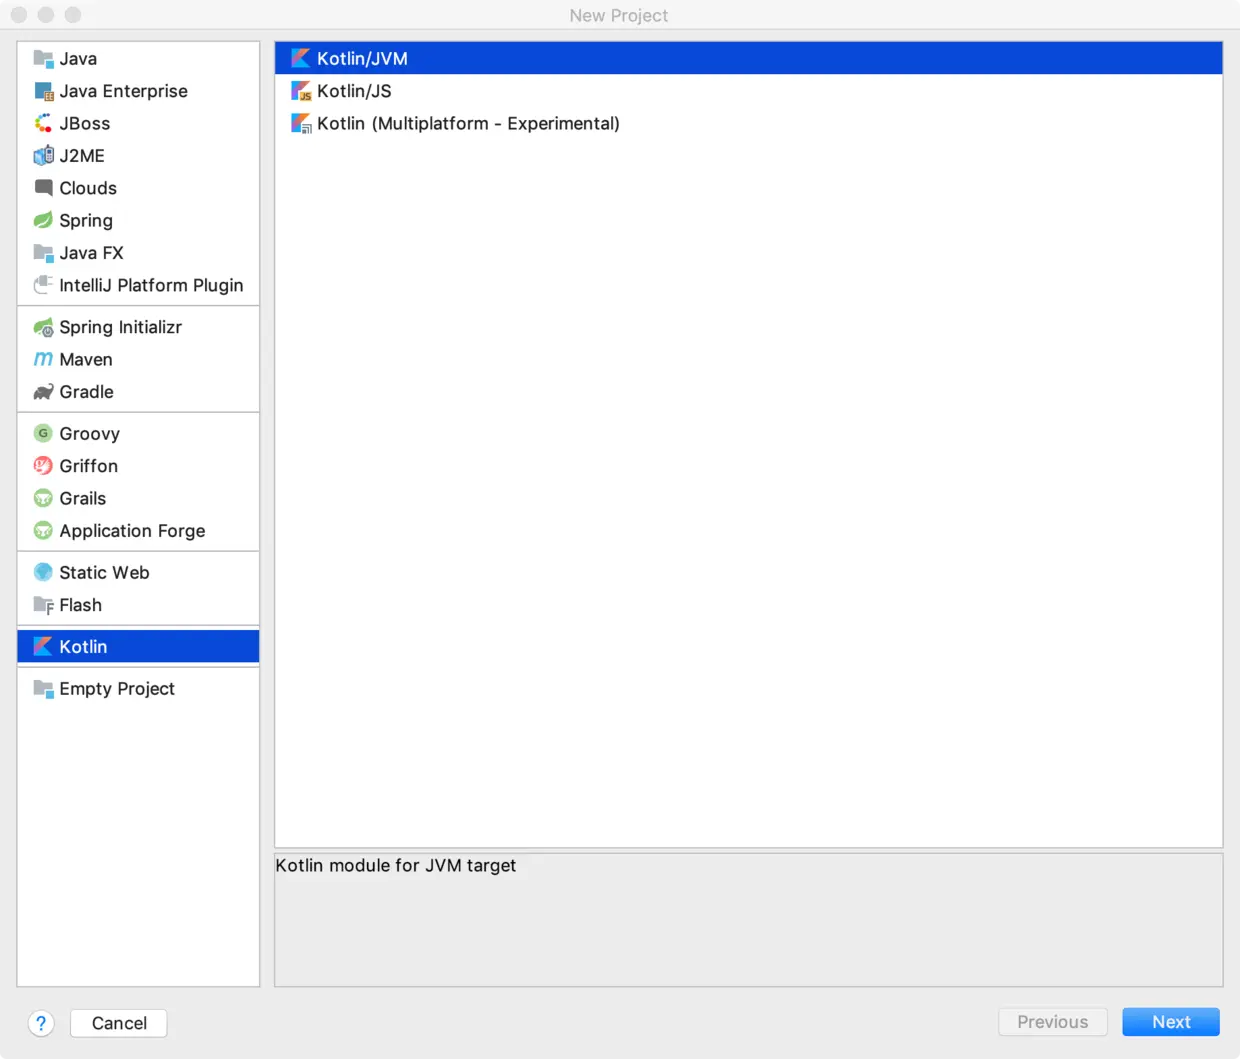Click the Spring green leaf icon
Screen dimensions: 1240x1059
[x=43, y=220]
